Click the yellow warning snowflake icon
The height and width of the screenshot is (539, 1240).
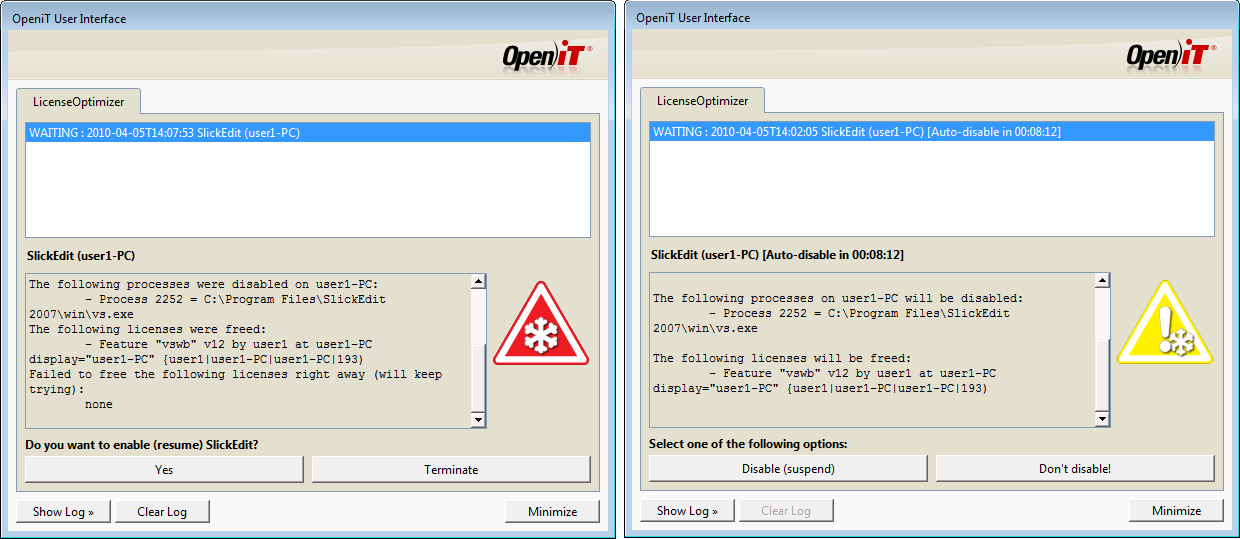1165,324
